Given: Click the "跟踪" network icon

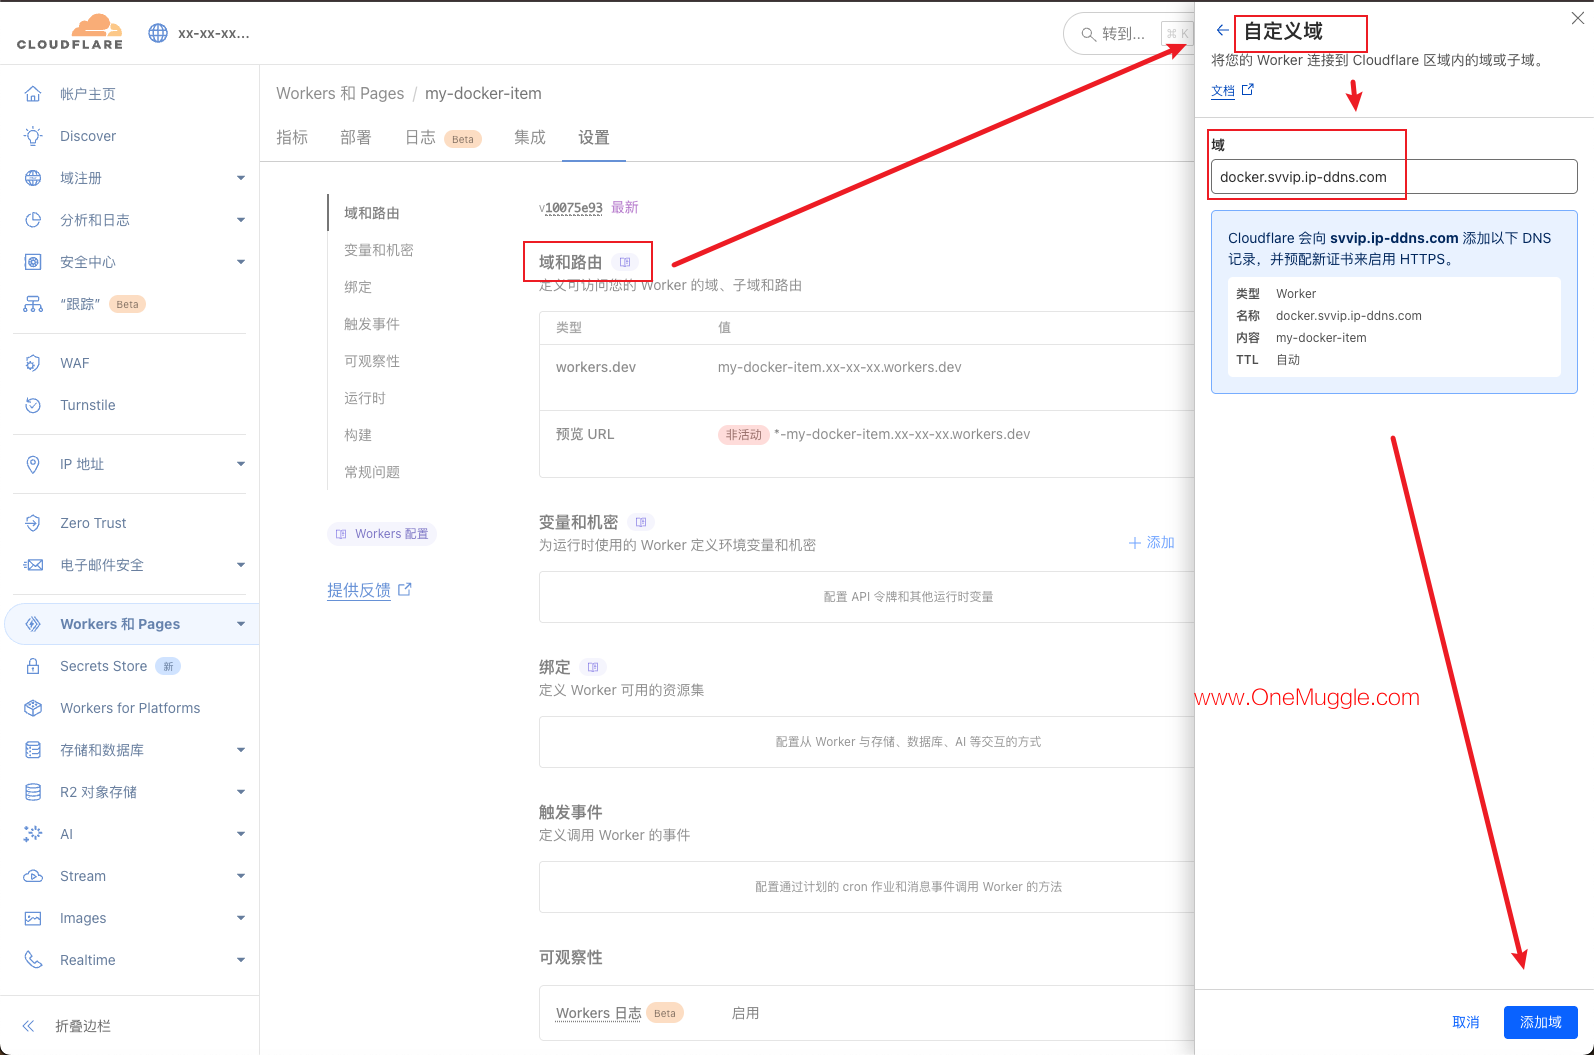Looking at the screenshot, I should click(x=33, y=304).
